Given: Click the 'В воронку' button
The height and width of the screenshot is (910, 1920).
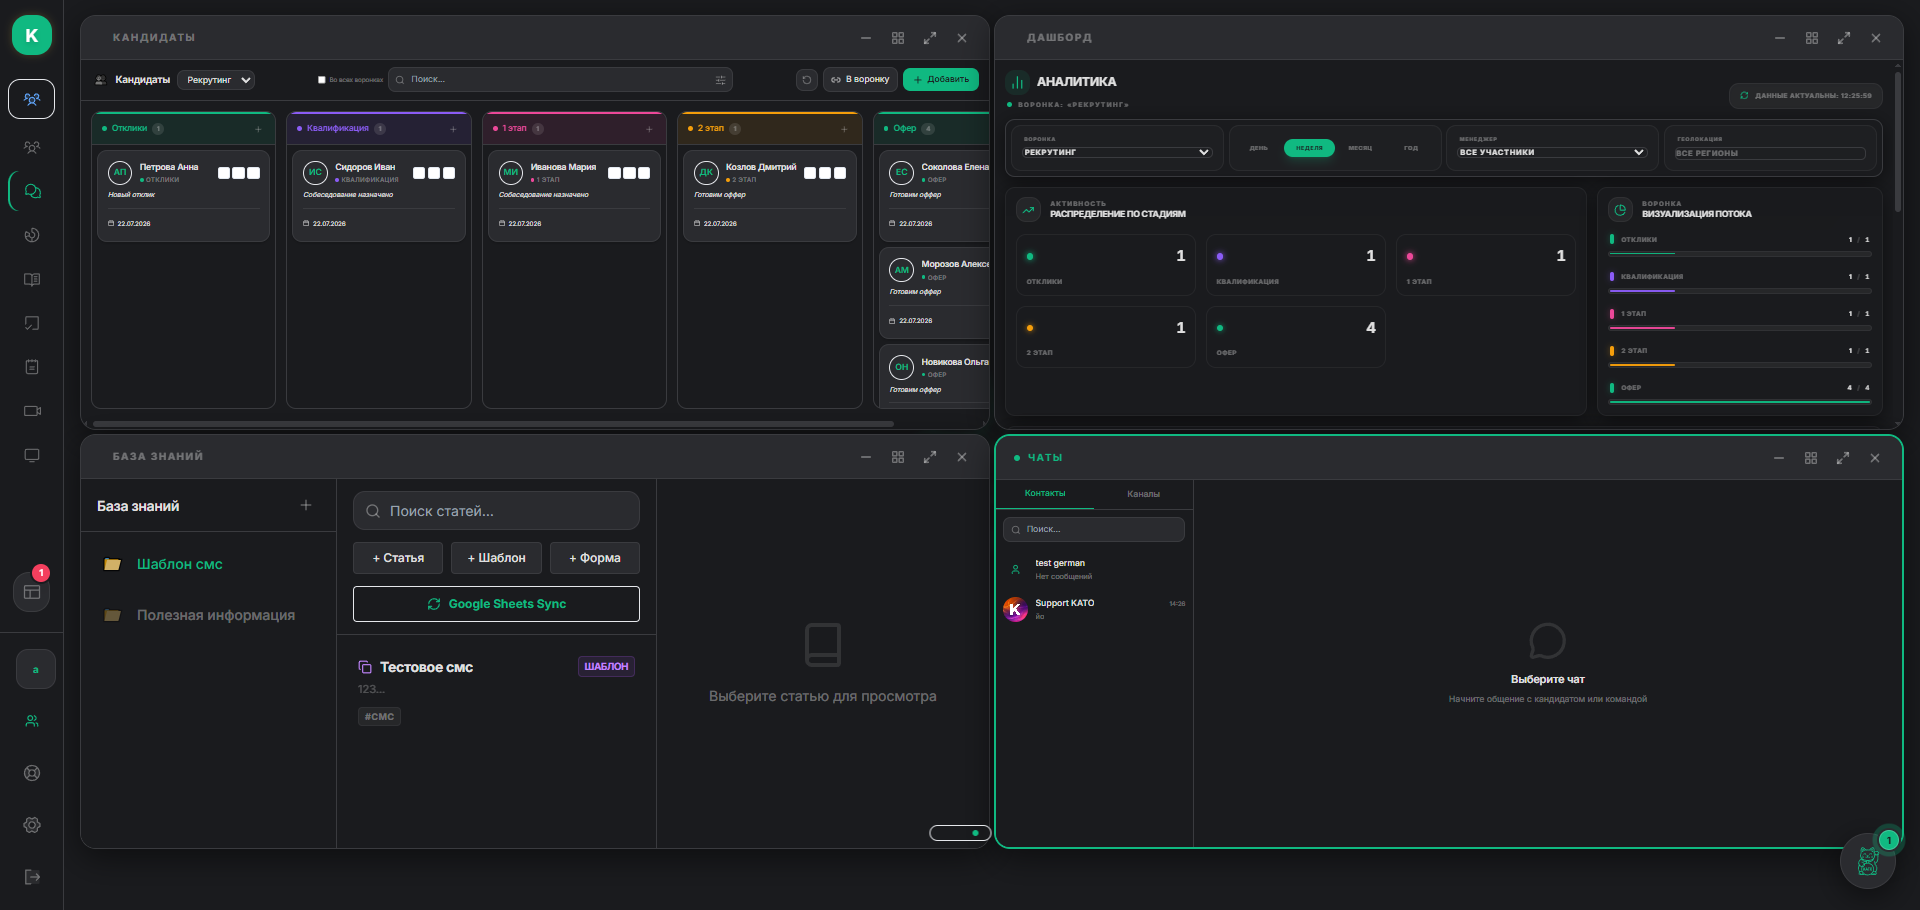Looking at the screenshot, I should pyautogui.click(x=860, y=80).
